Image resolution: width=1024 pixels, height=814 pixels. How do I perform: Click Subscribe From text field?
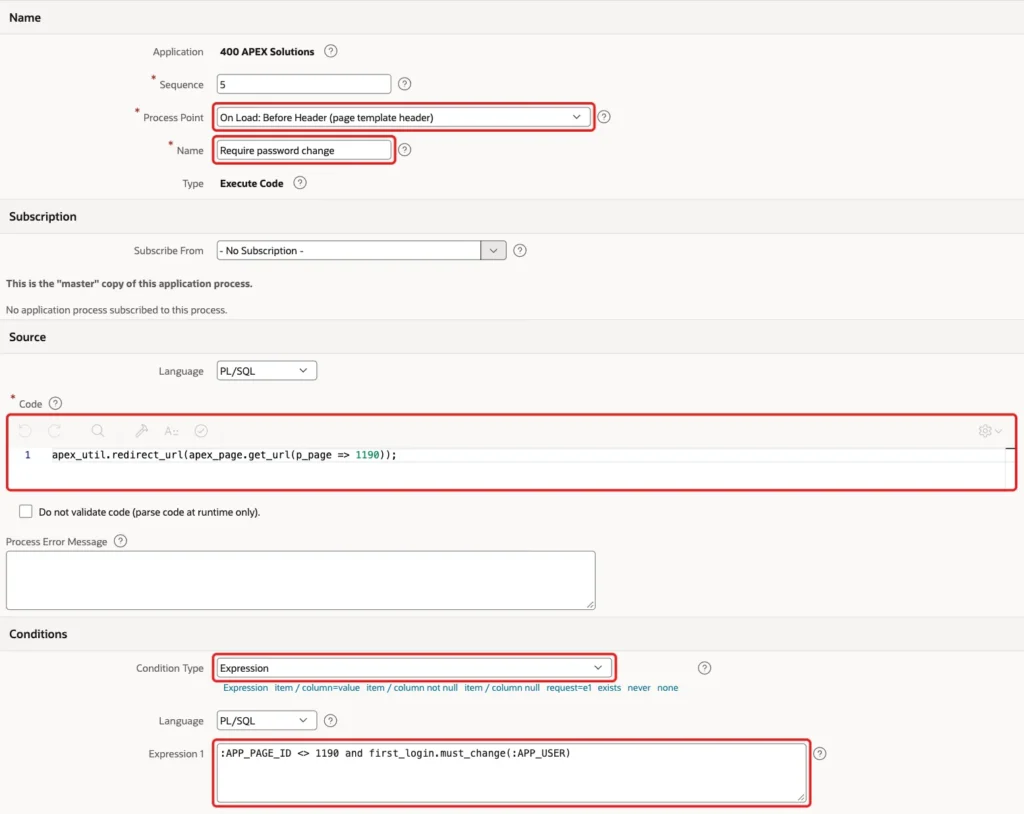(349, 250)
